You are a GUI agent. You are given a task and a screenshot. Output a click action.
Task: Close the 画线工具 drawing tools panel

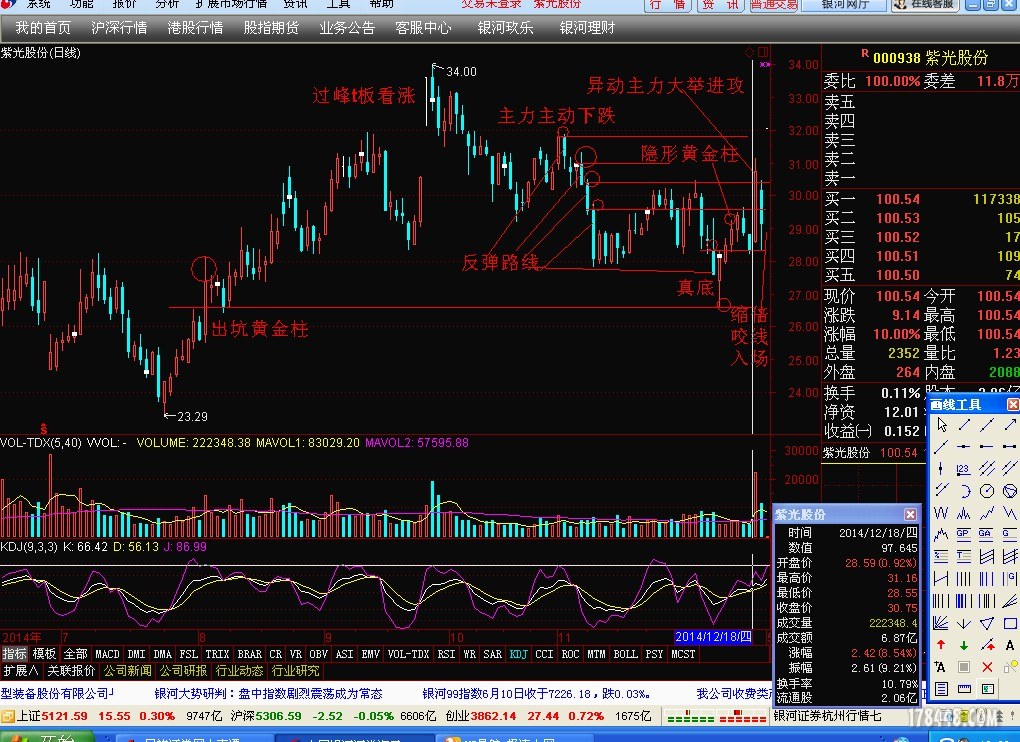coord(1012,404)
